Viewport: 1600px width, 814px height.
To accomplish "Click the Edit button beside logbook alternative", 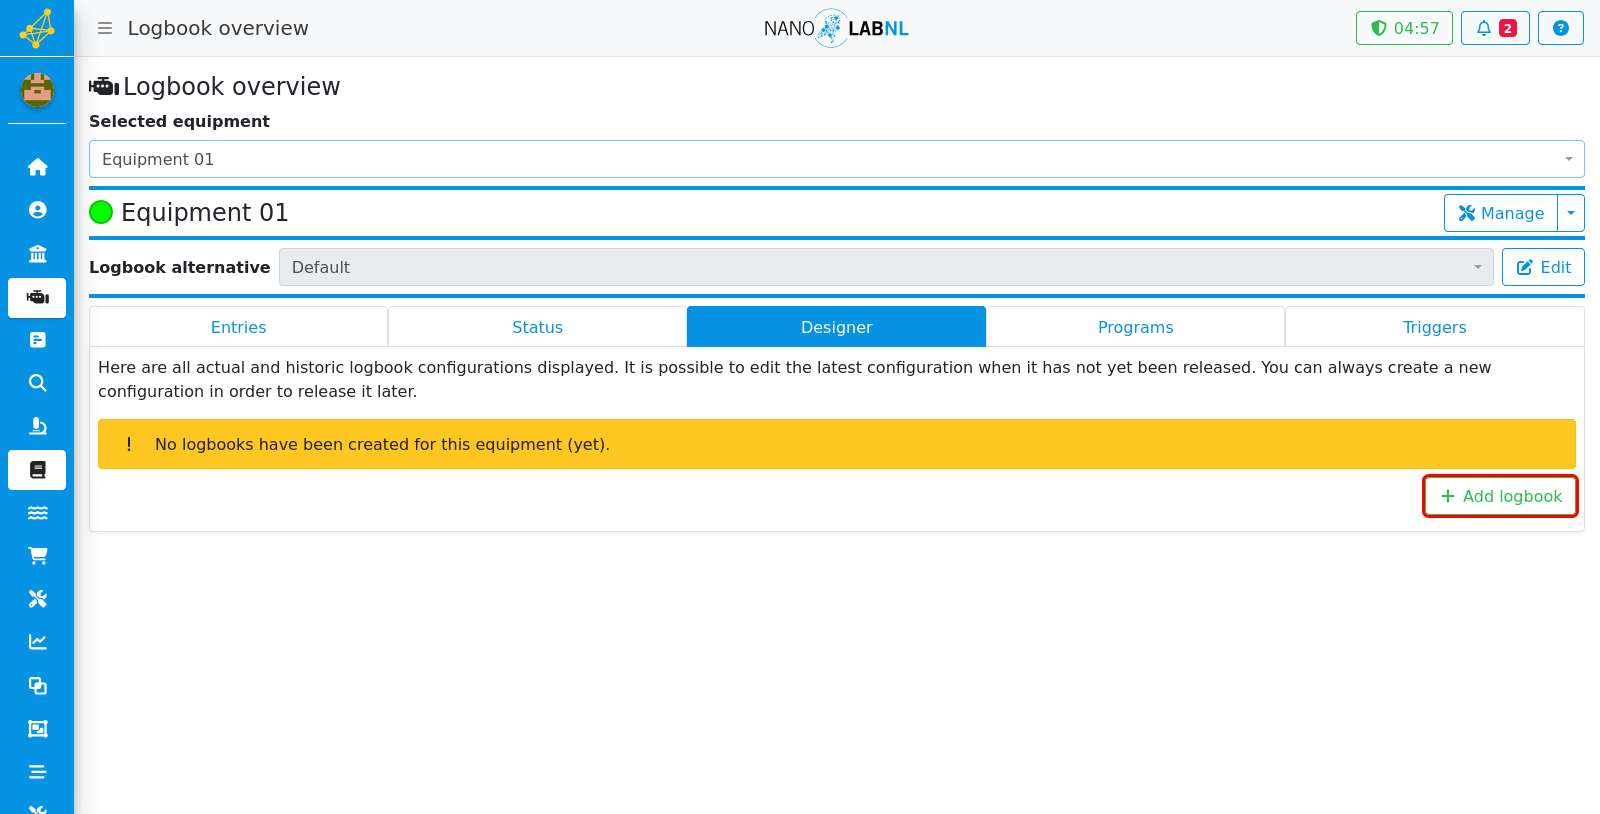I will coord(1543,267).
